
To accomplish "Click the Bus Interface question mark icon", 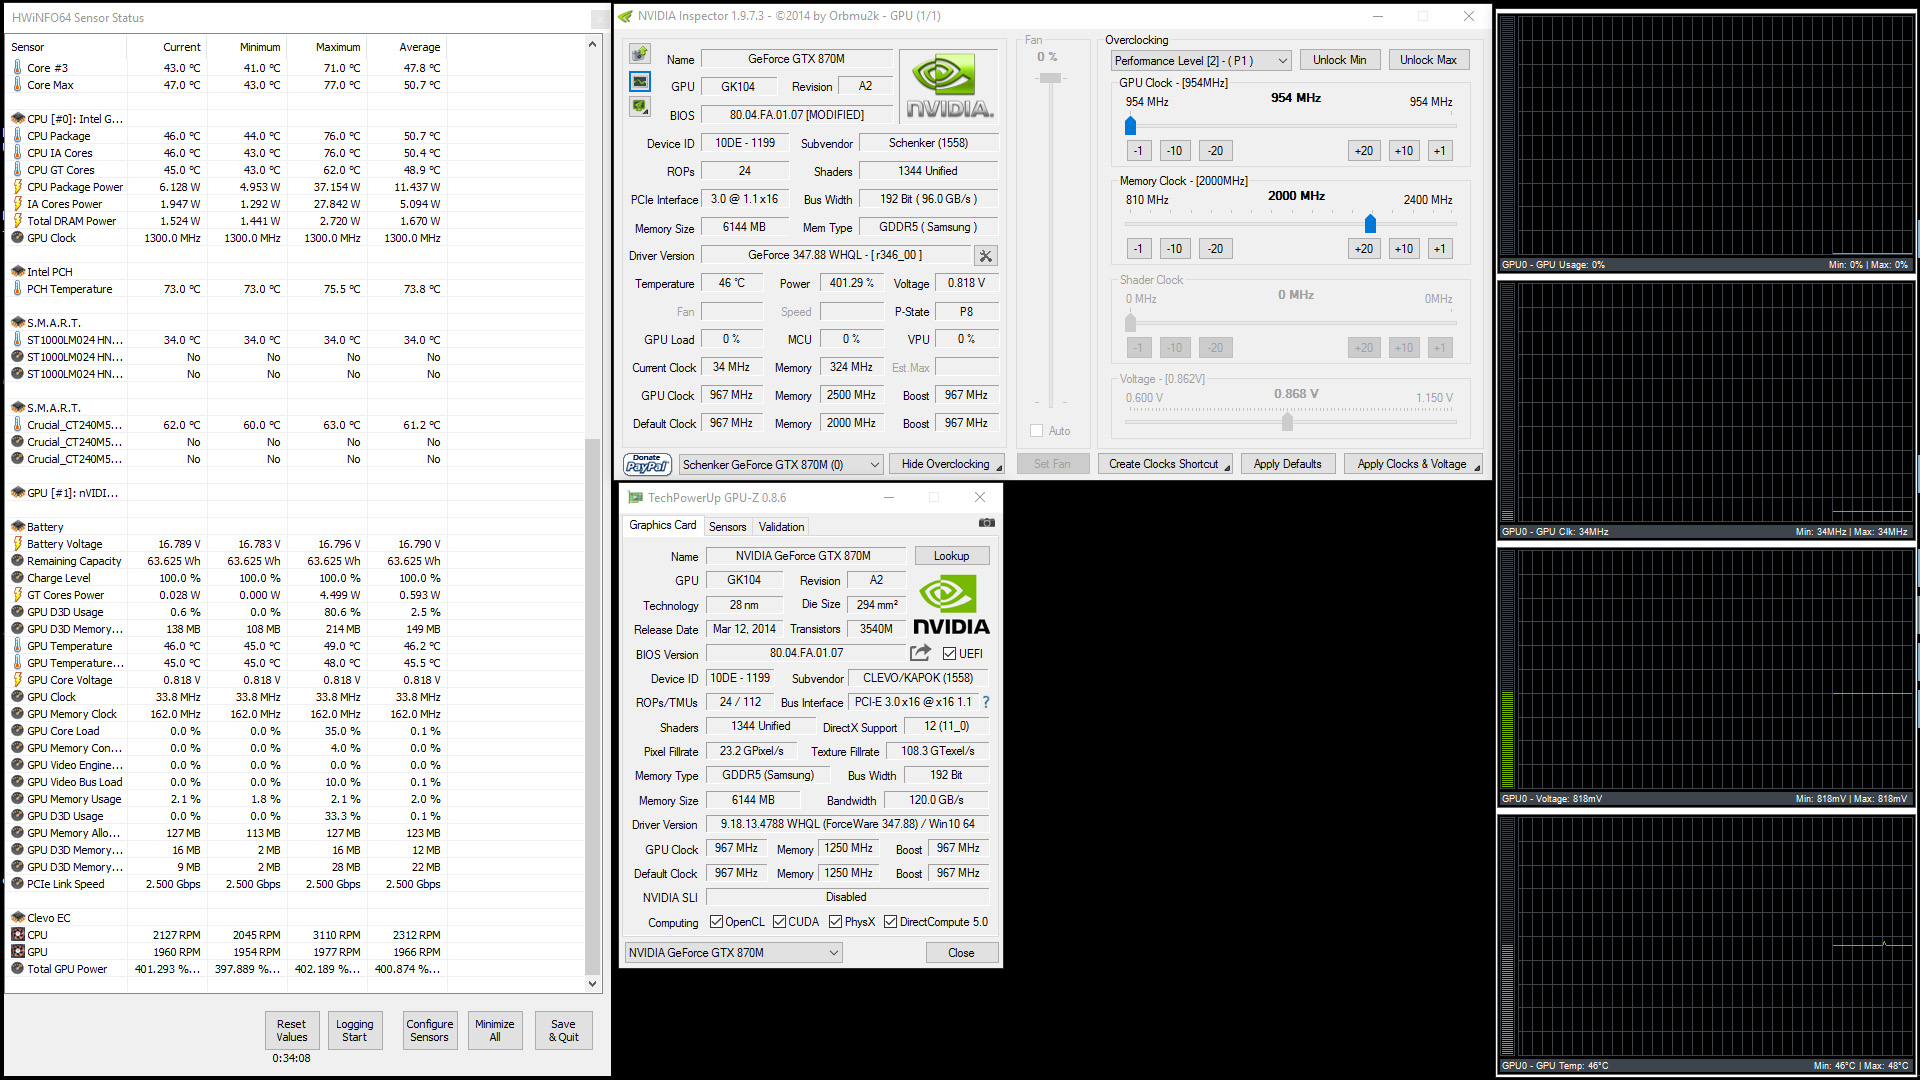I will (986, 702).
